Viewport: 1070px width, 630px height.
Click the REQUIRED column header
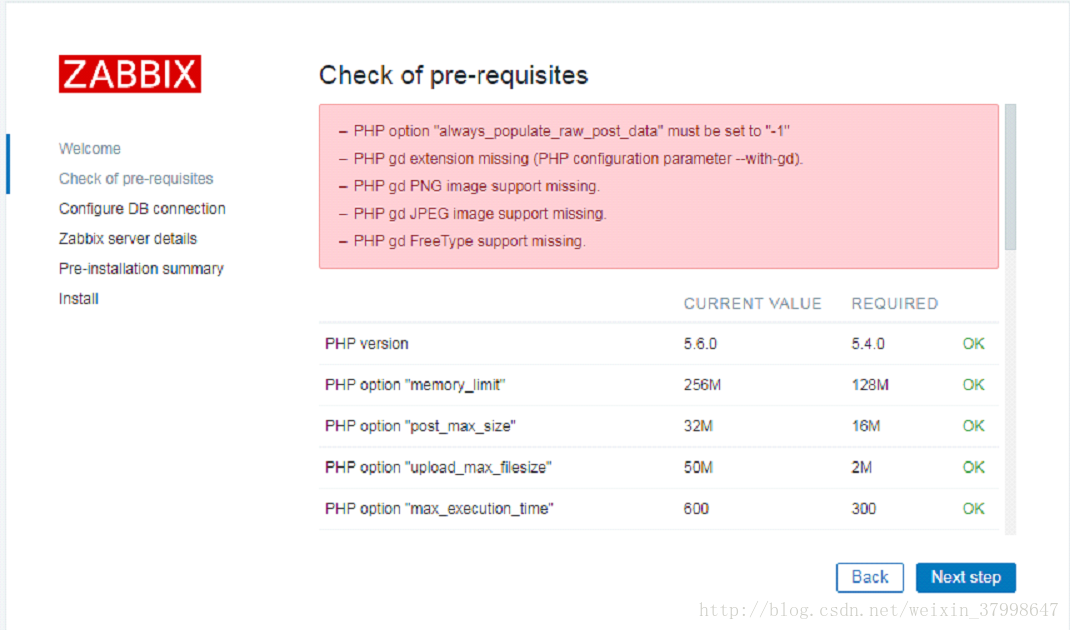(894, 304)
